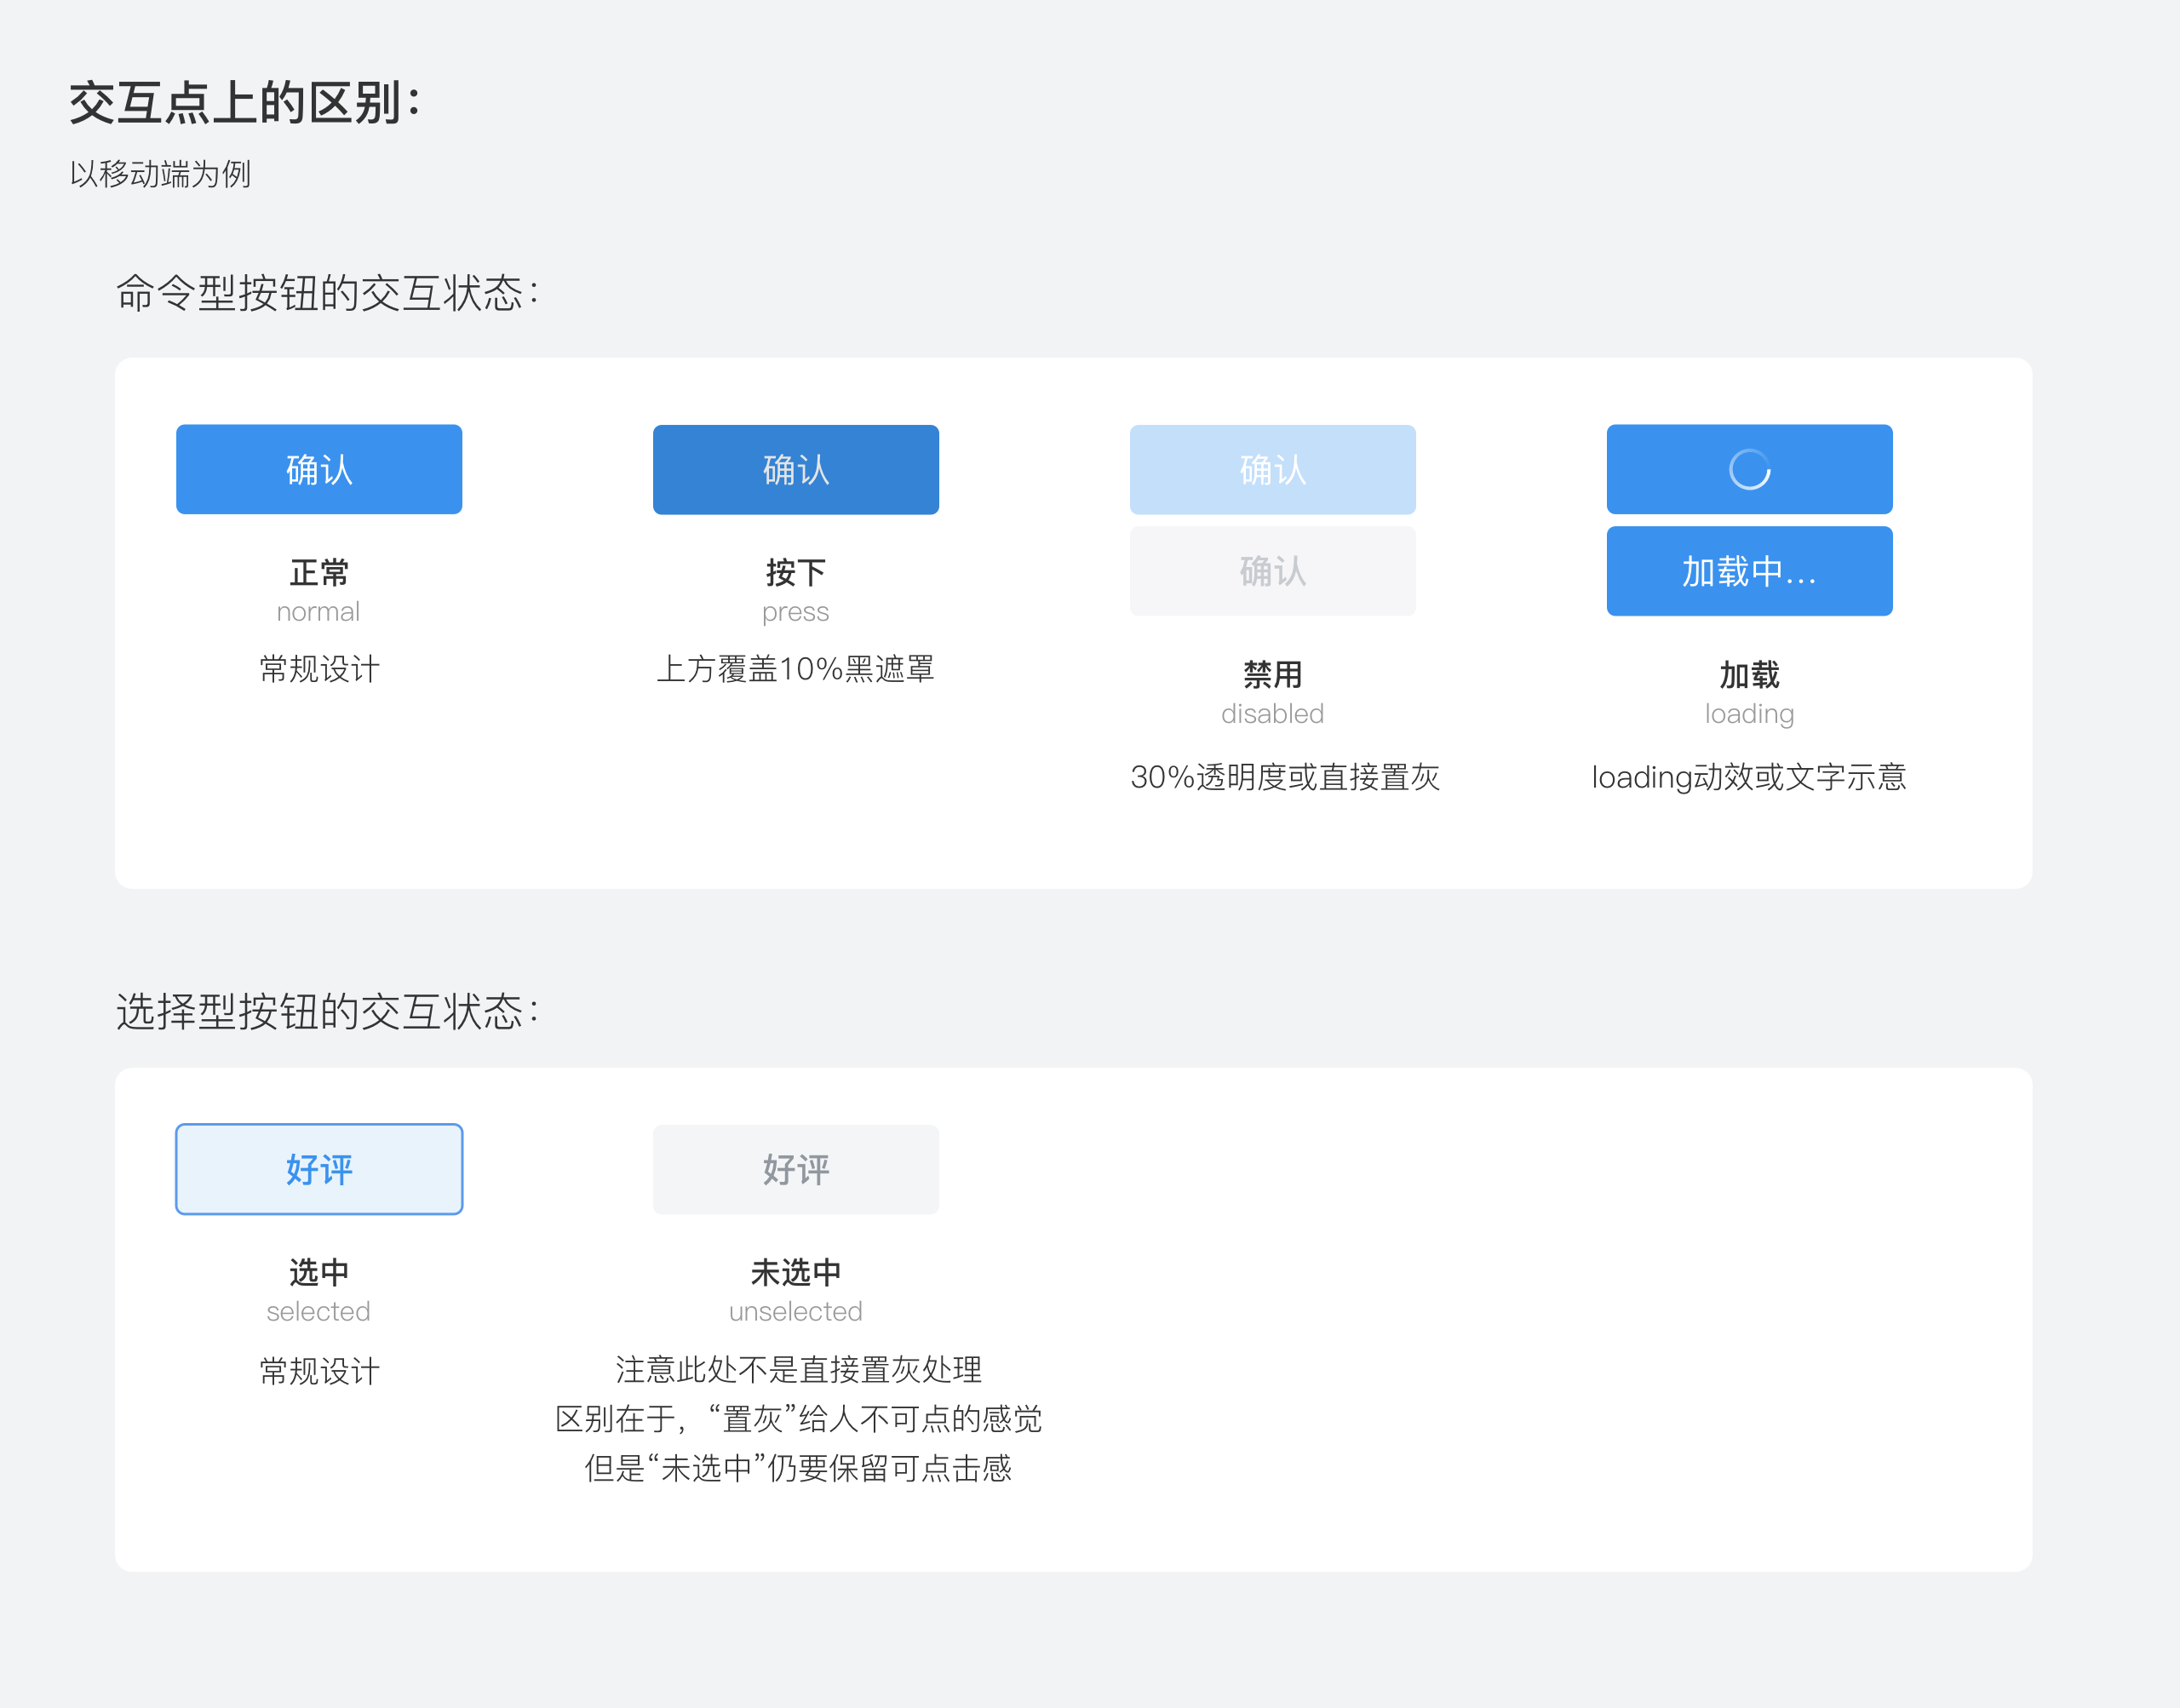Click the loading动效或文字示意 description text
This screenshot has width=2180, height=1708.
click(x=1749, y=777)
